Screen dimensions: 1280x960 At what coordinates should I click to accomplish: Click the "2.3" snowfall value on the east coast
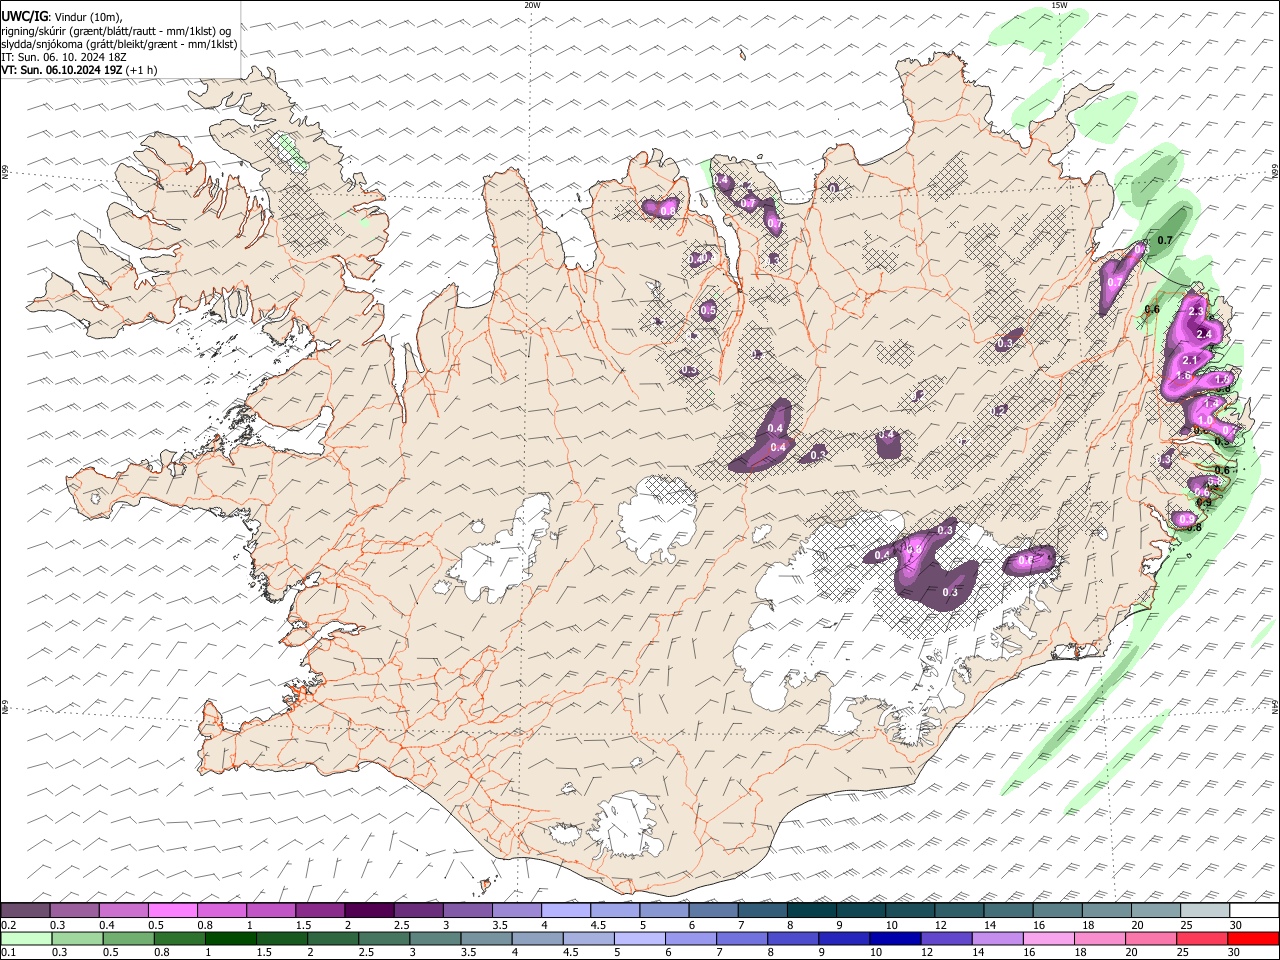coord(1196,312)
